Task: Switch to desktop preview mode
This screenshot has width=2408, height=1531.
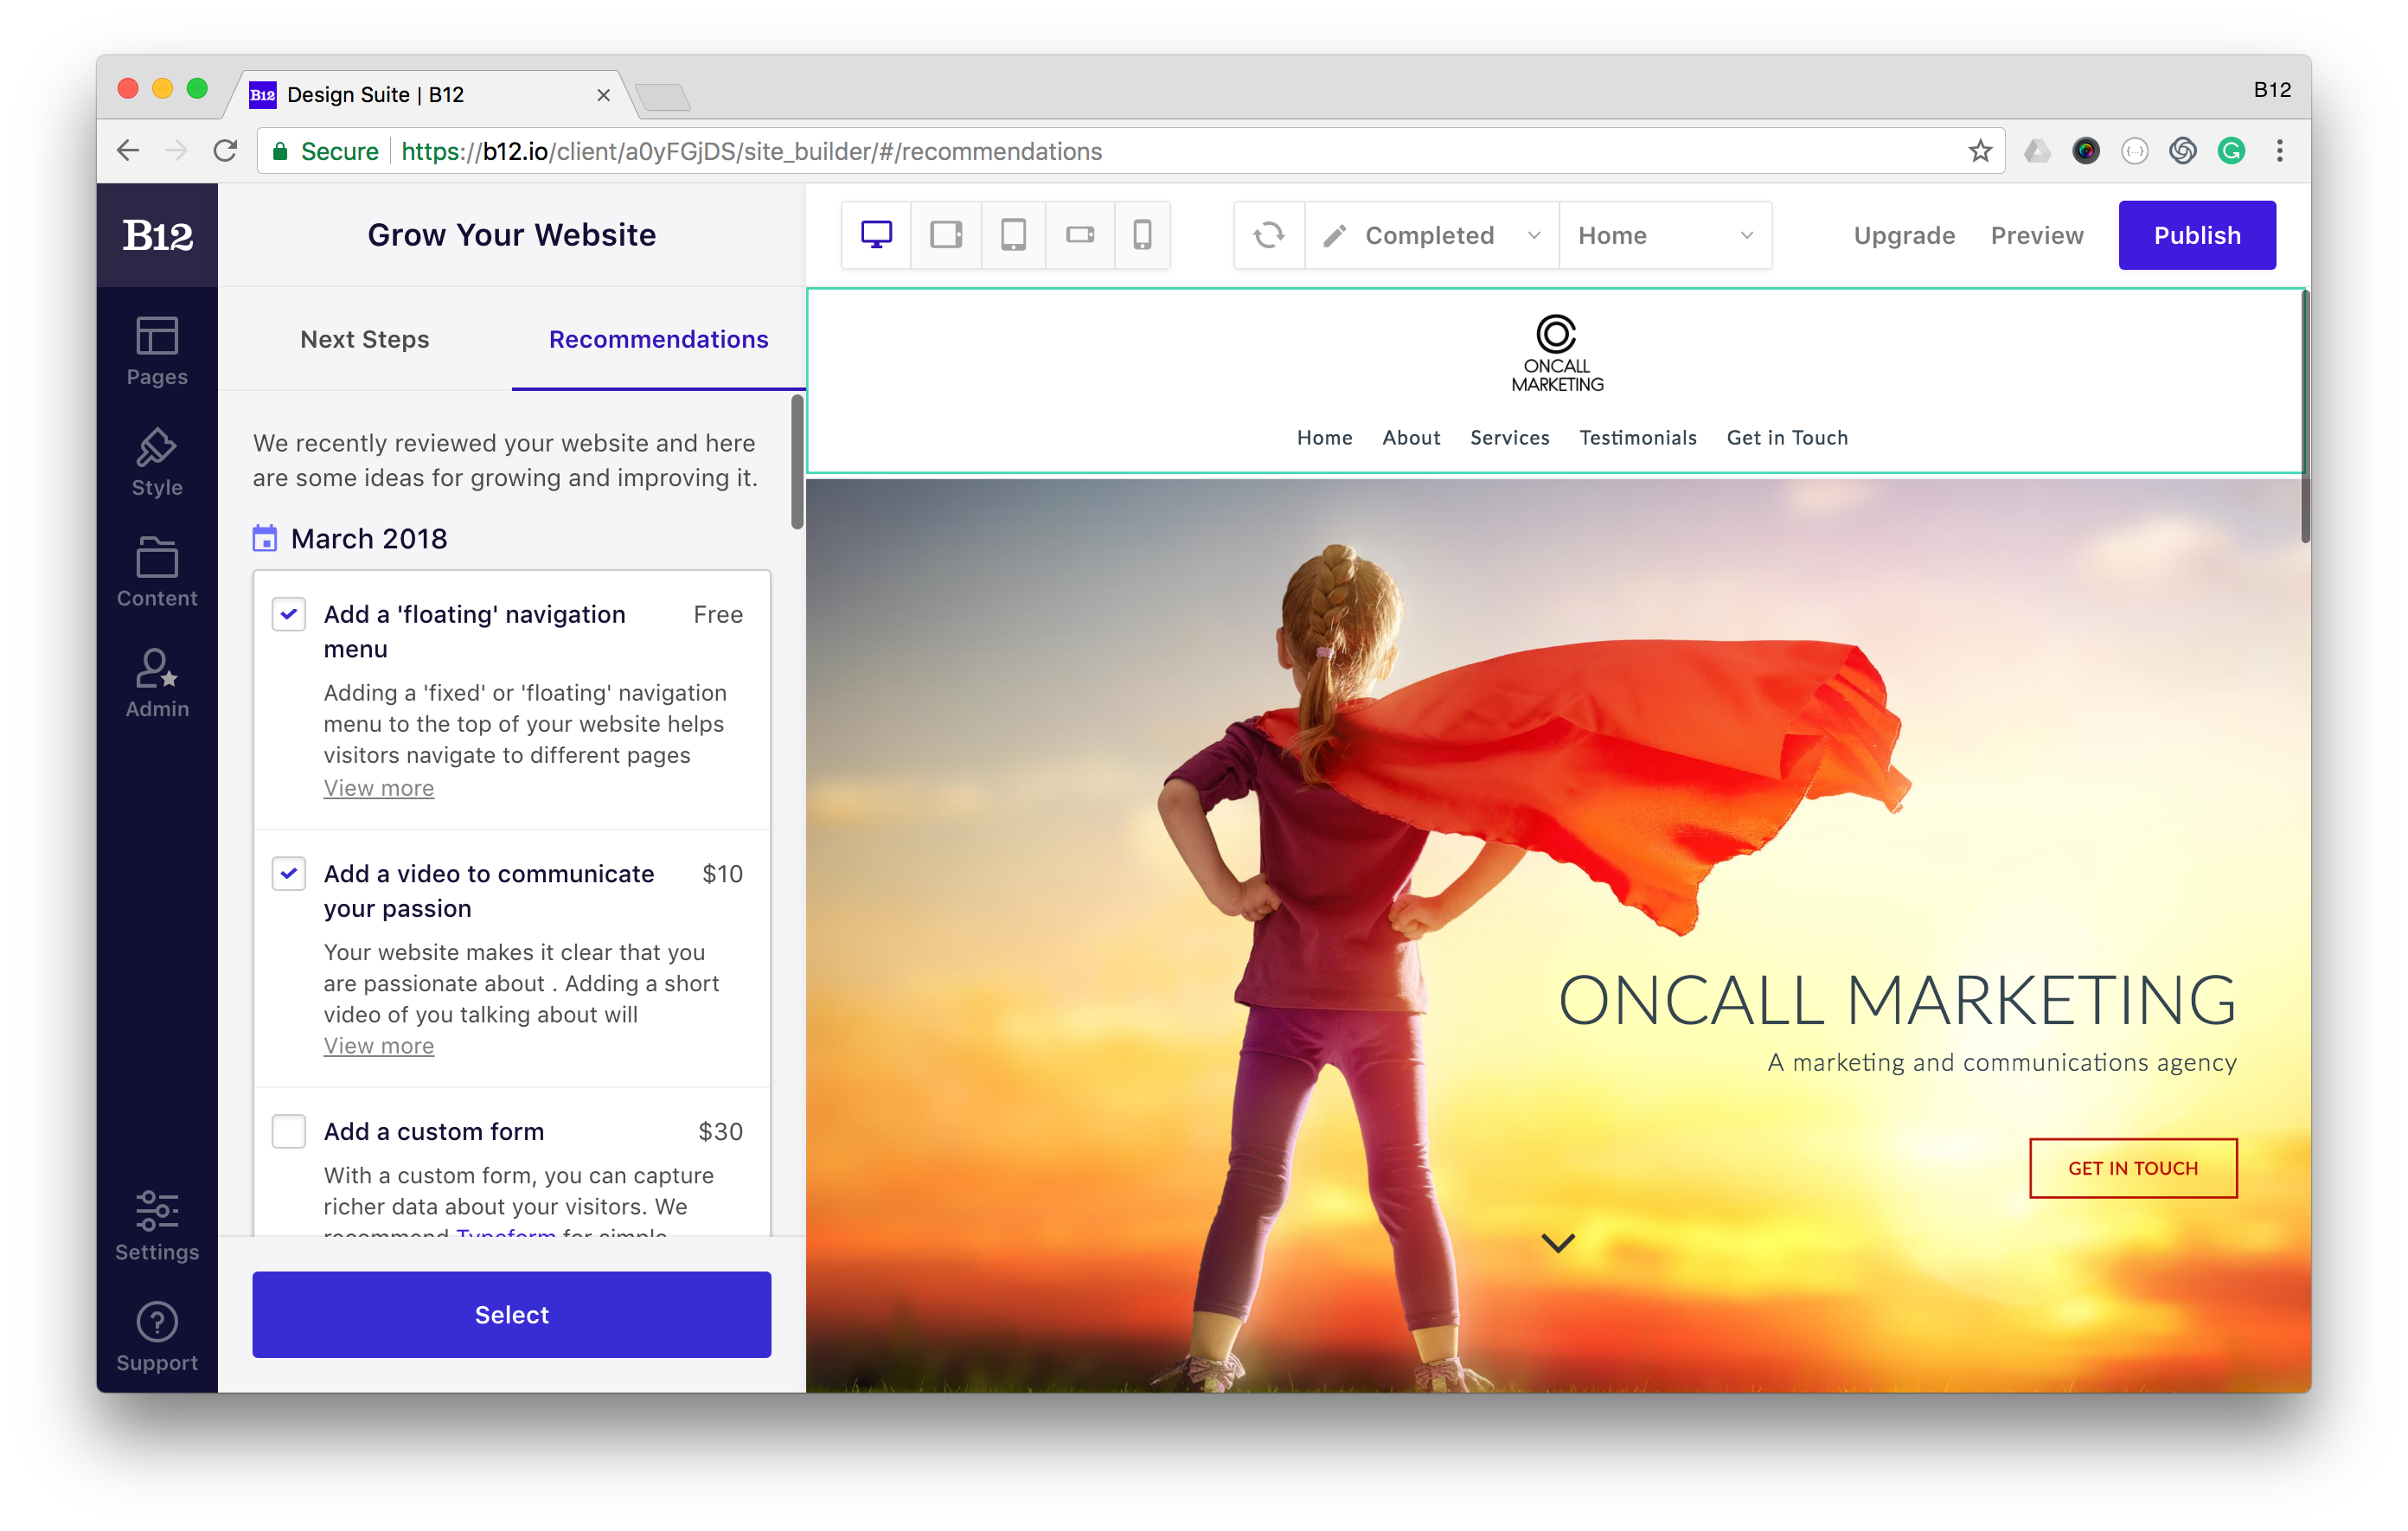Action: point(876,235)
